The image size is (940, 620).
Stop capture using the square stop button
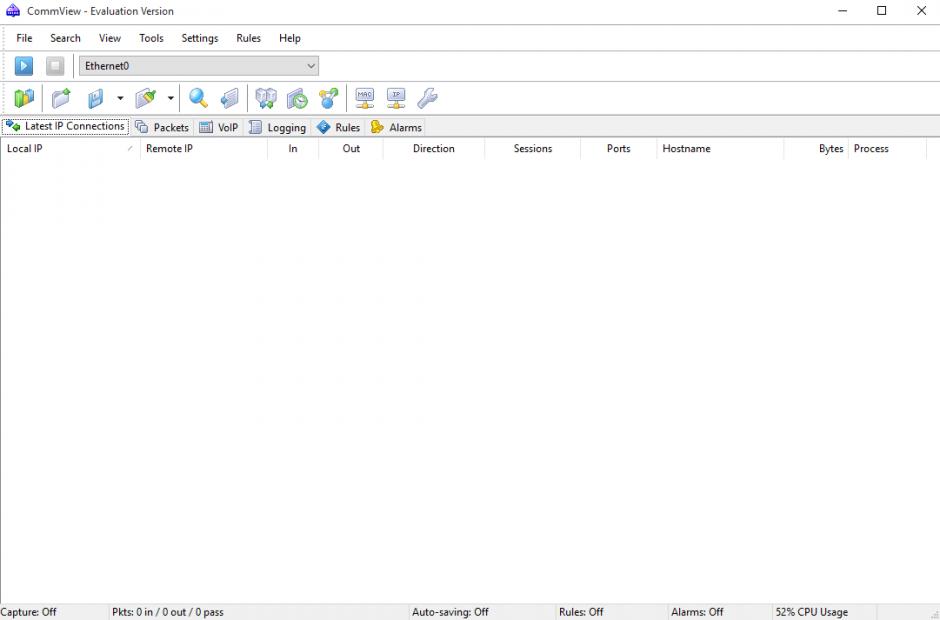coord(55,66)
